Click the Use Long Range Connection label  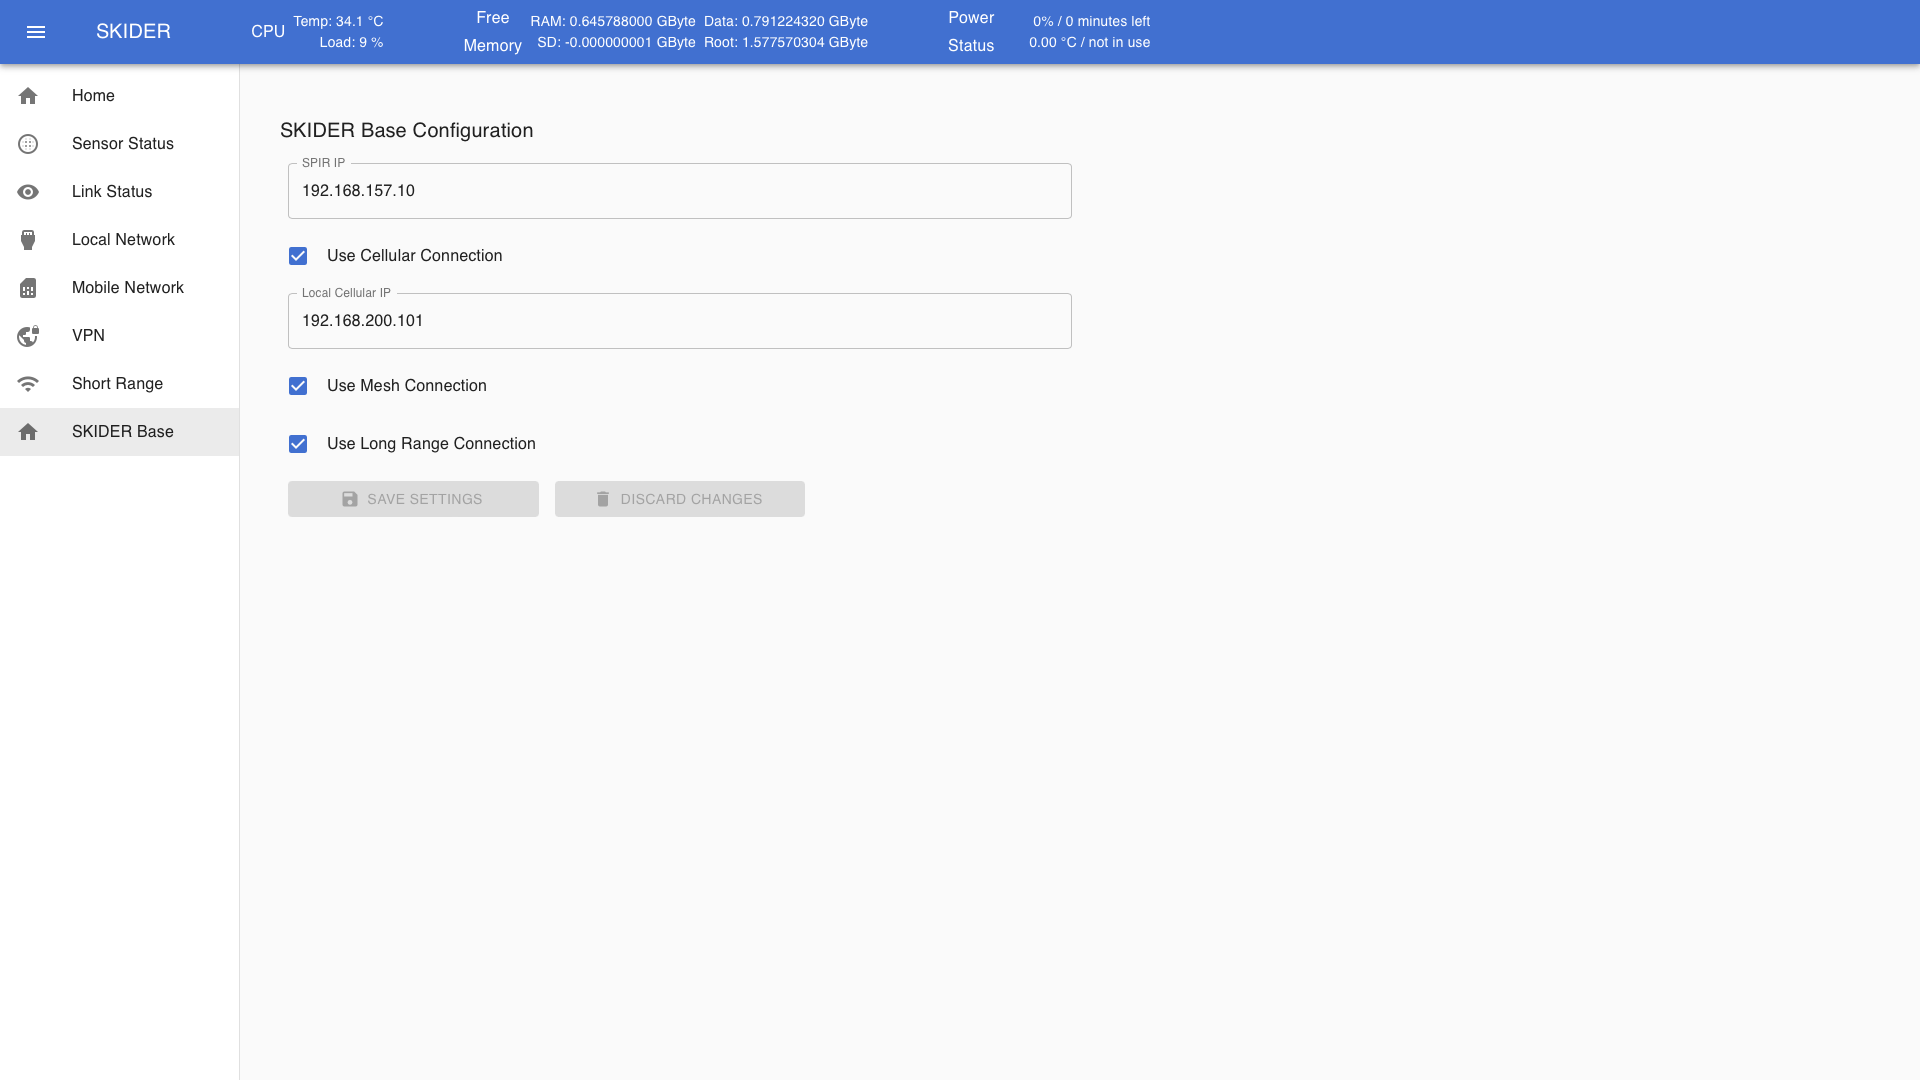coord(431,444)
